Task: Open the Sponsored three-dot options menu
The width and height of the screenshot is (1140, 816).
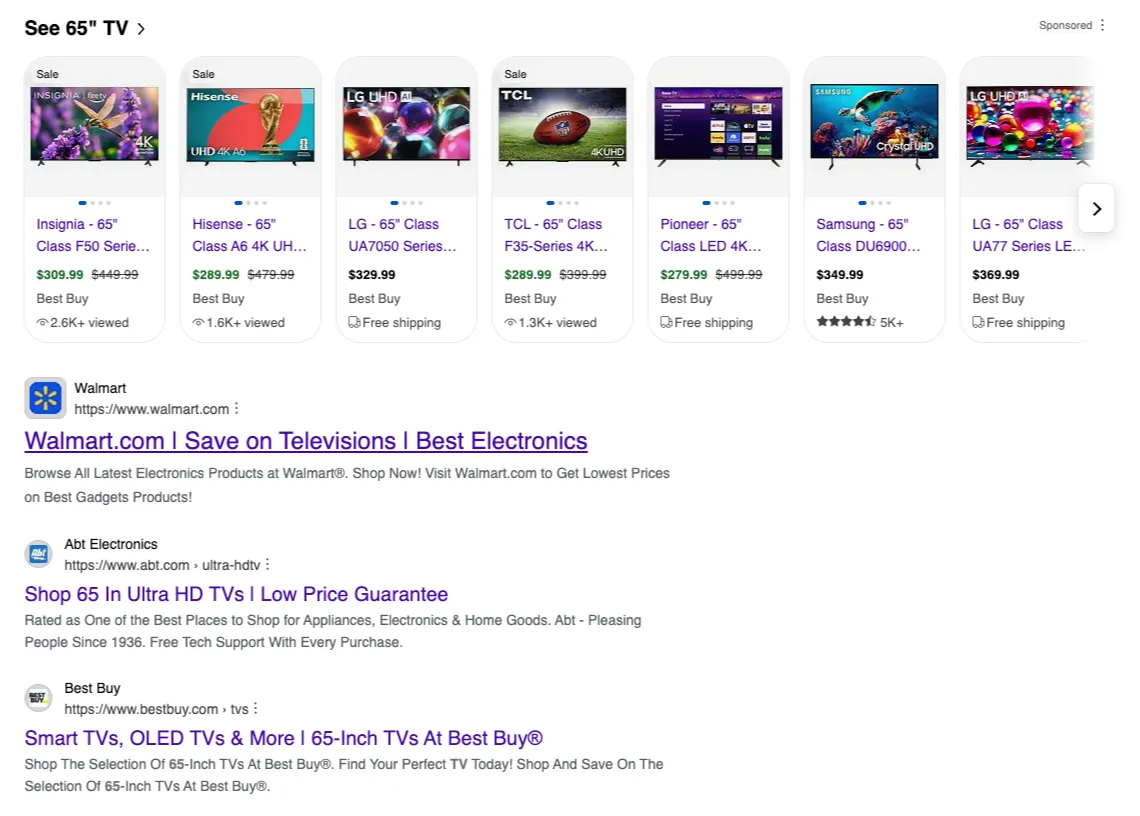Action: click(1102, 25)
